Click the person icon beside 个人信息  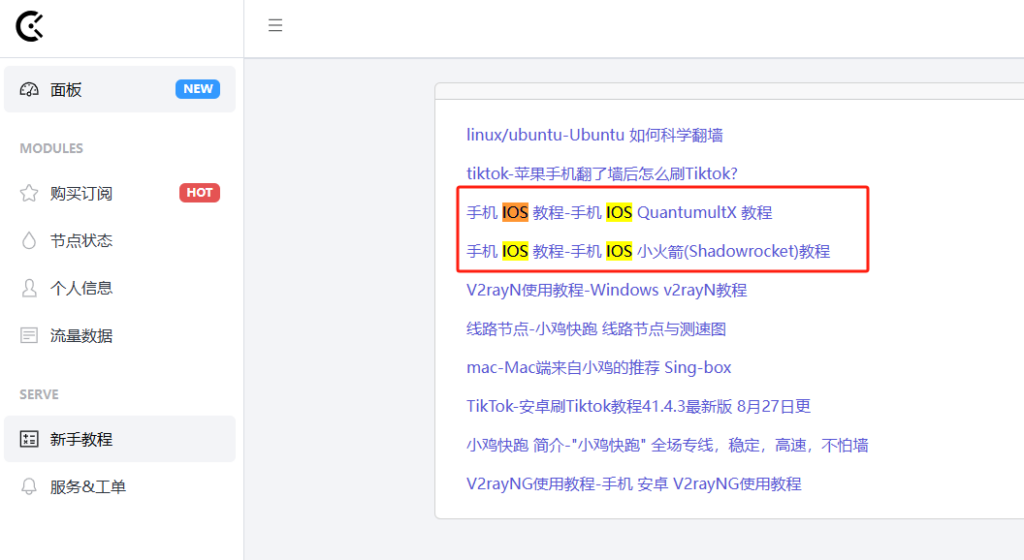29,288
